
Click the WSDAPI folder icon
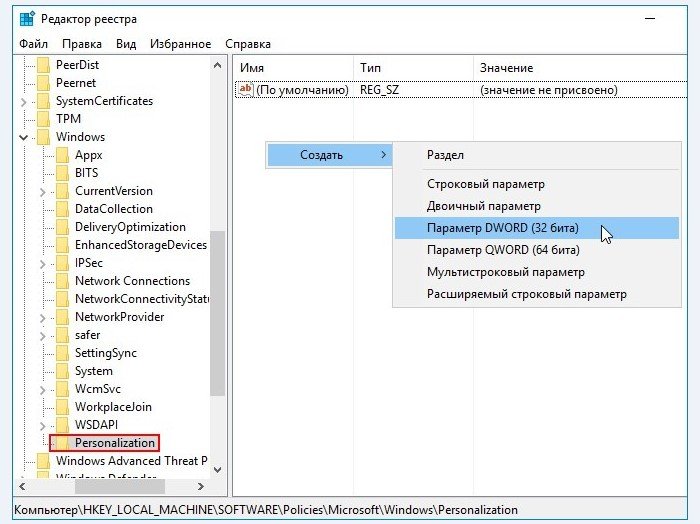[62, 425]
